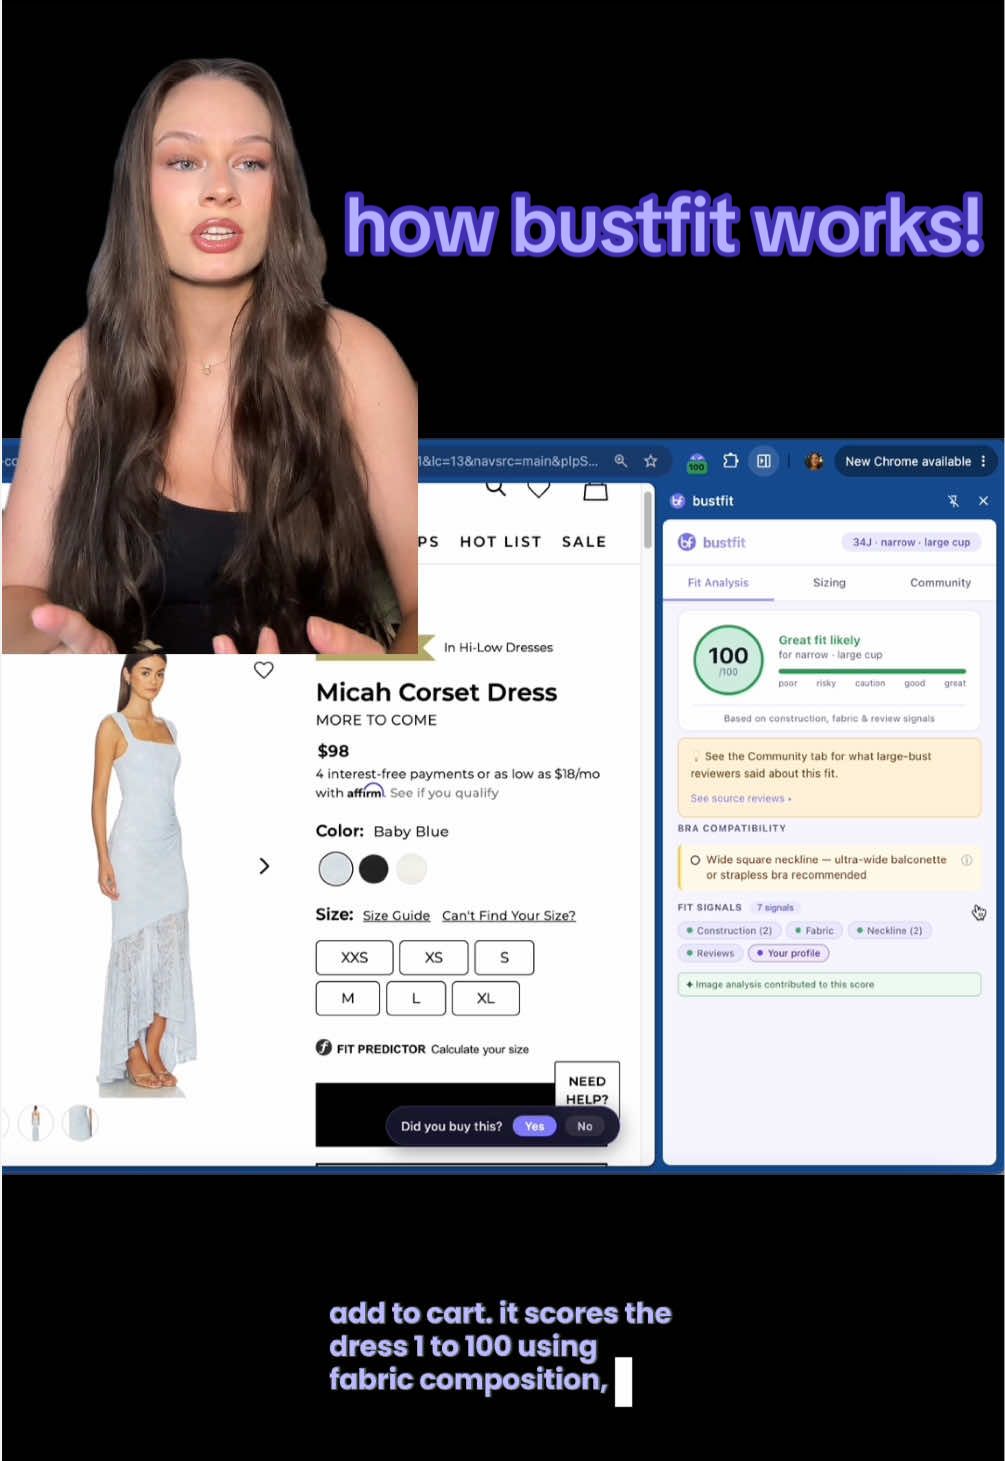Click Image analysis contributed to this score banner

coord(829,984)
